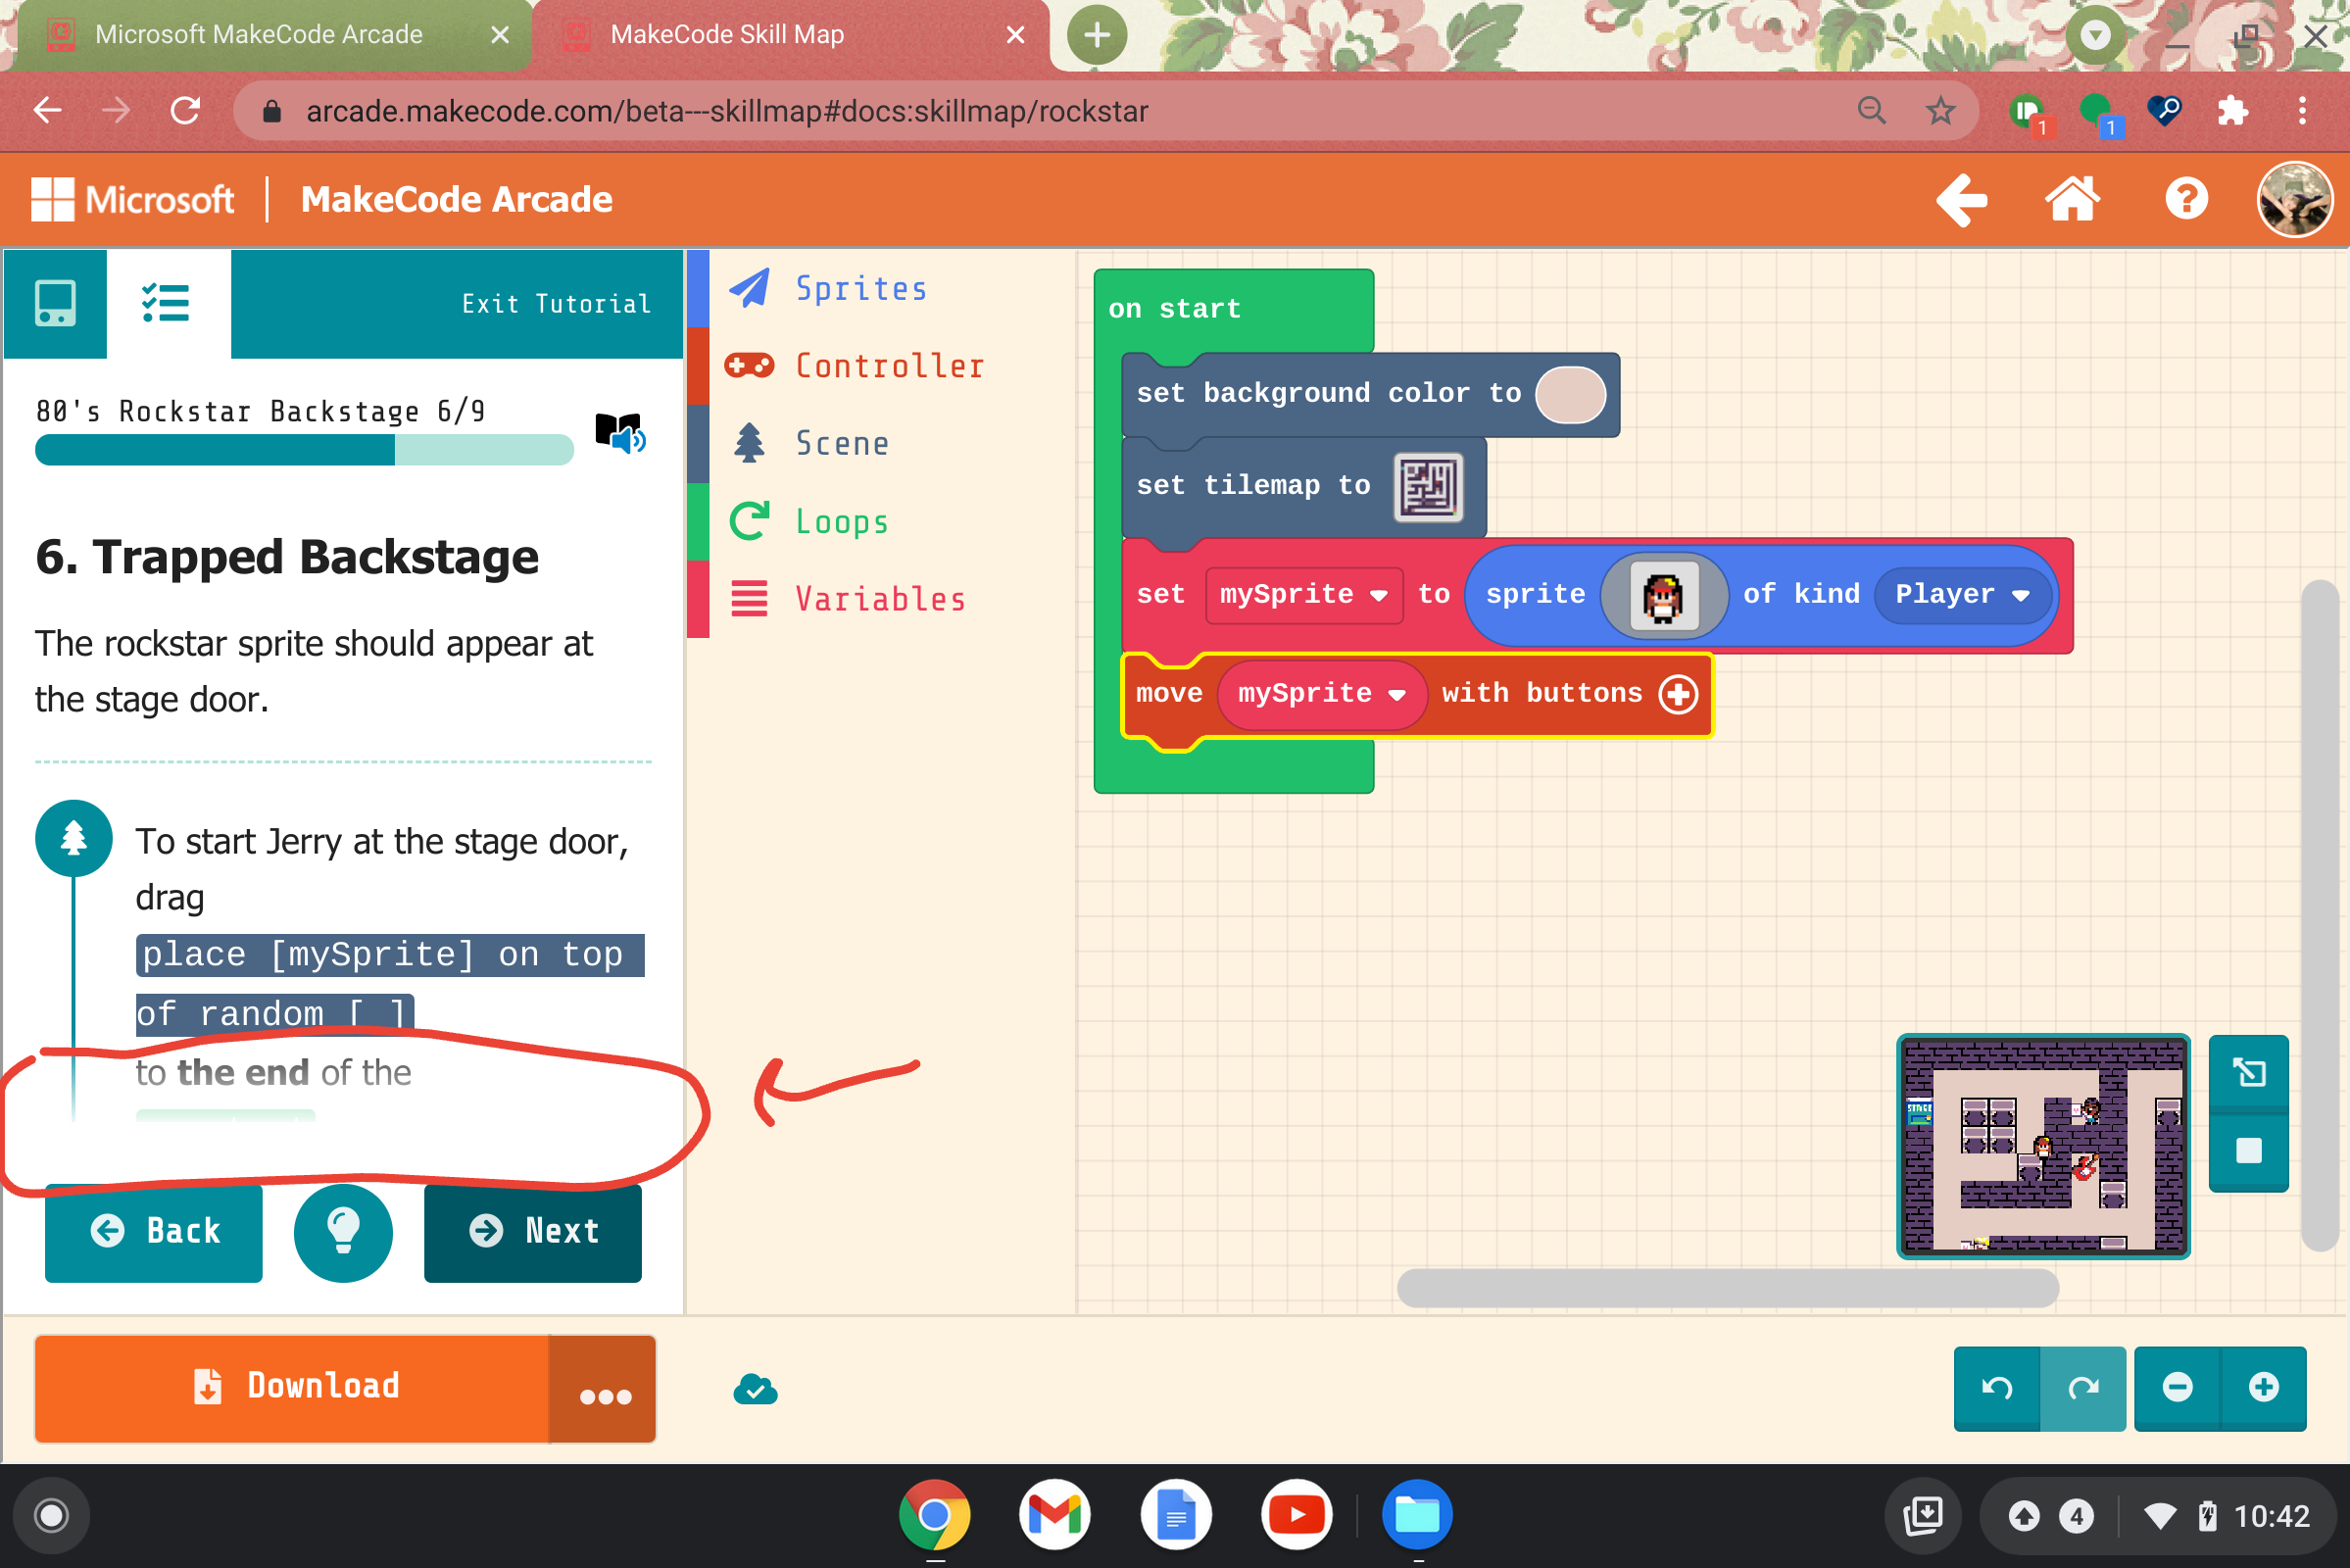Image resolution: width=2350 pixels, height=1568 pixels.
Task: Click the read-aloud speaker icon
Action: (620, 435)
